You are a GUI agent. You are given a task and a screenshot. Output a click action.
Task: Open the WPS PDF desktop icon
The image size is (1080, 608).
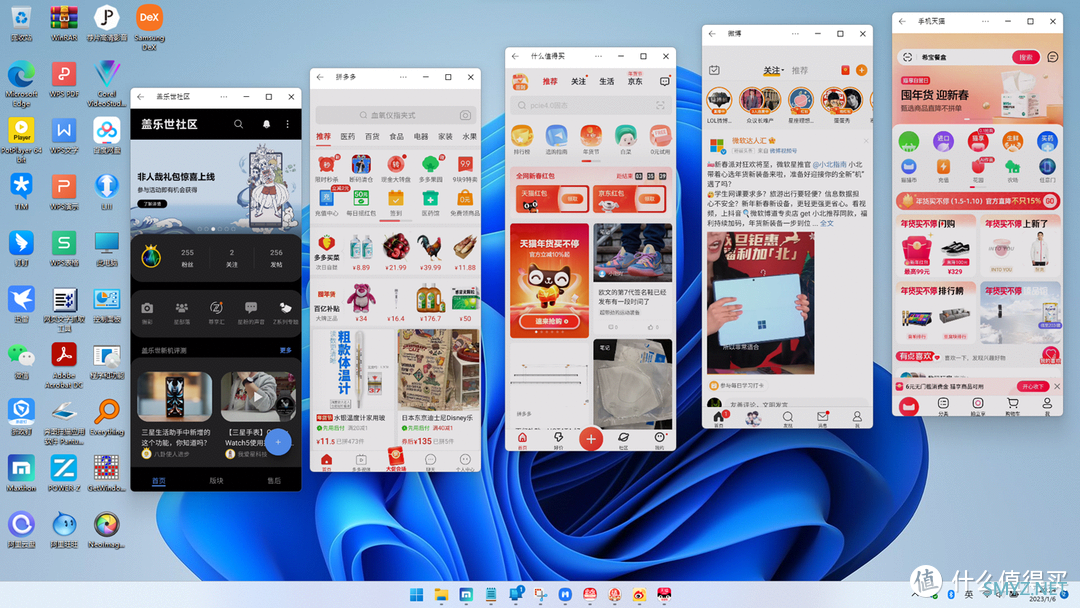[x=63, y=79]
